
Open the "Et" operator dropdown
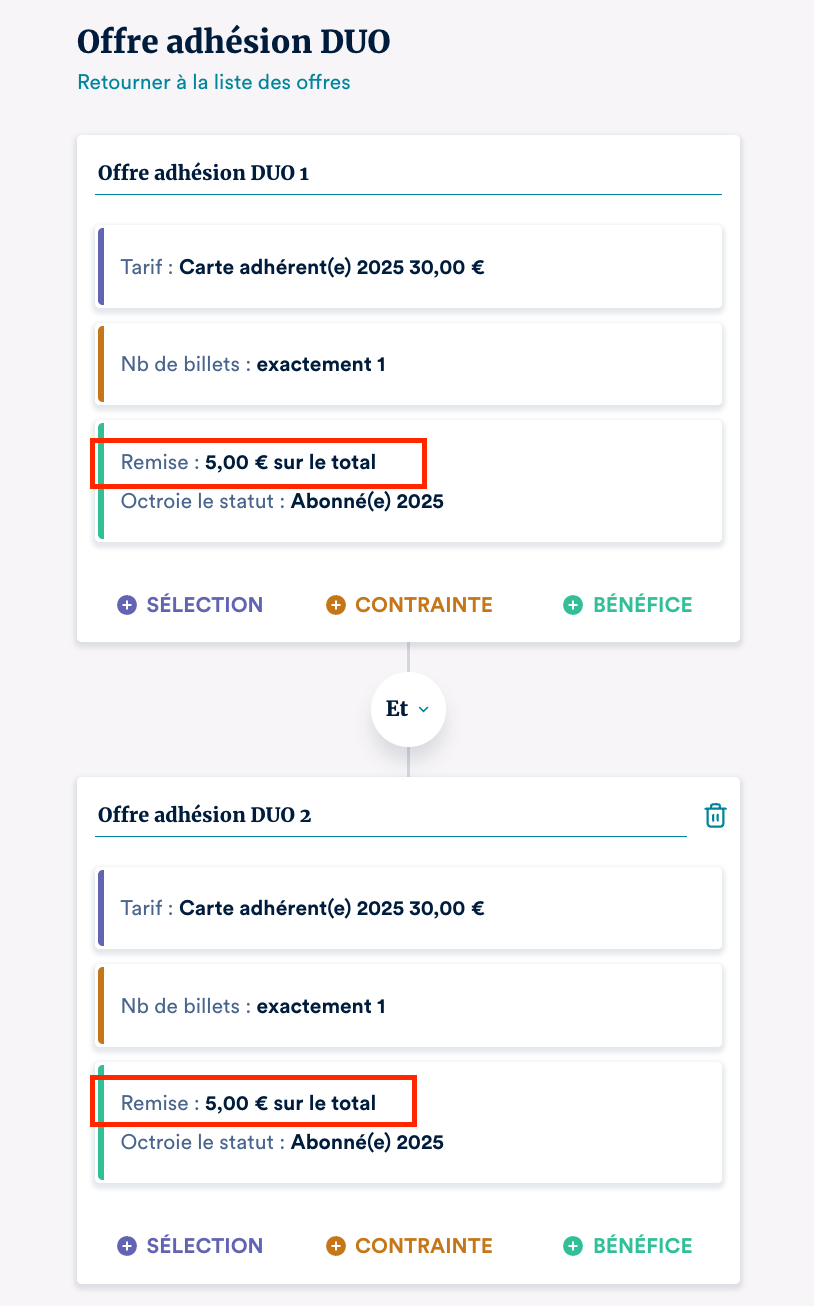click(408, 709)
